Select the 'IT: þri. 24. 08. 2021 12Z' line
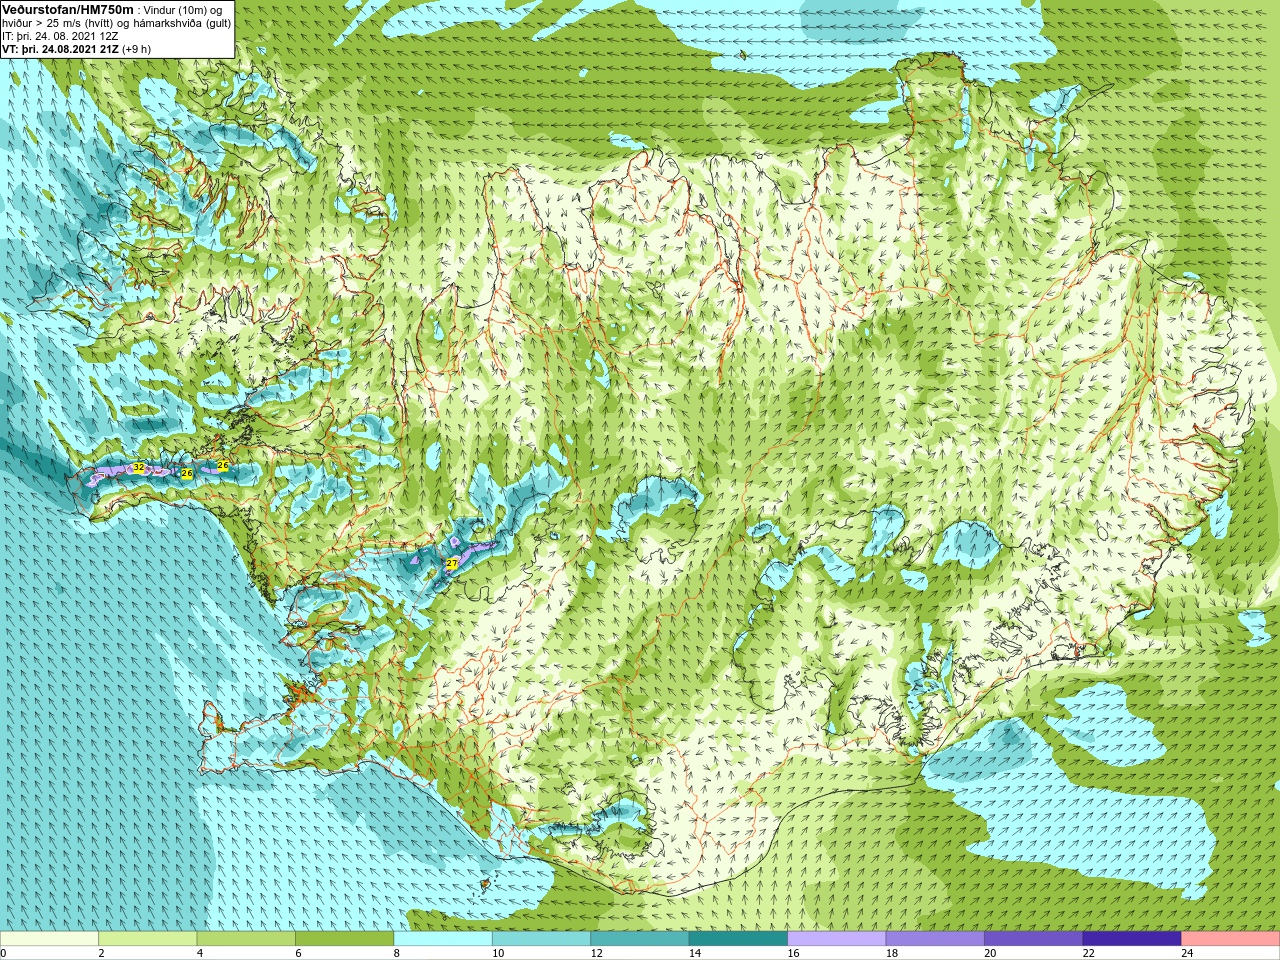Viewport: 1280px width, 960px height. point(61,36)
